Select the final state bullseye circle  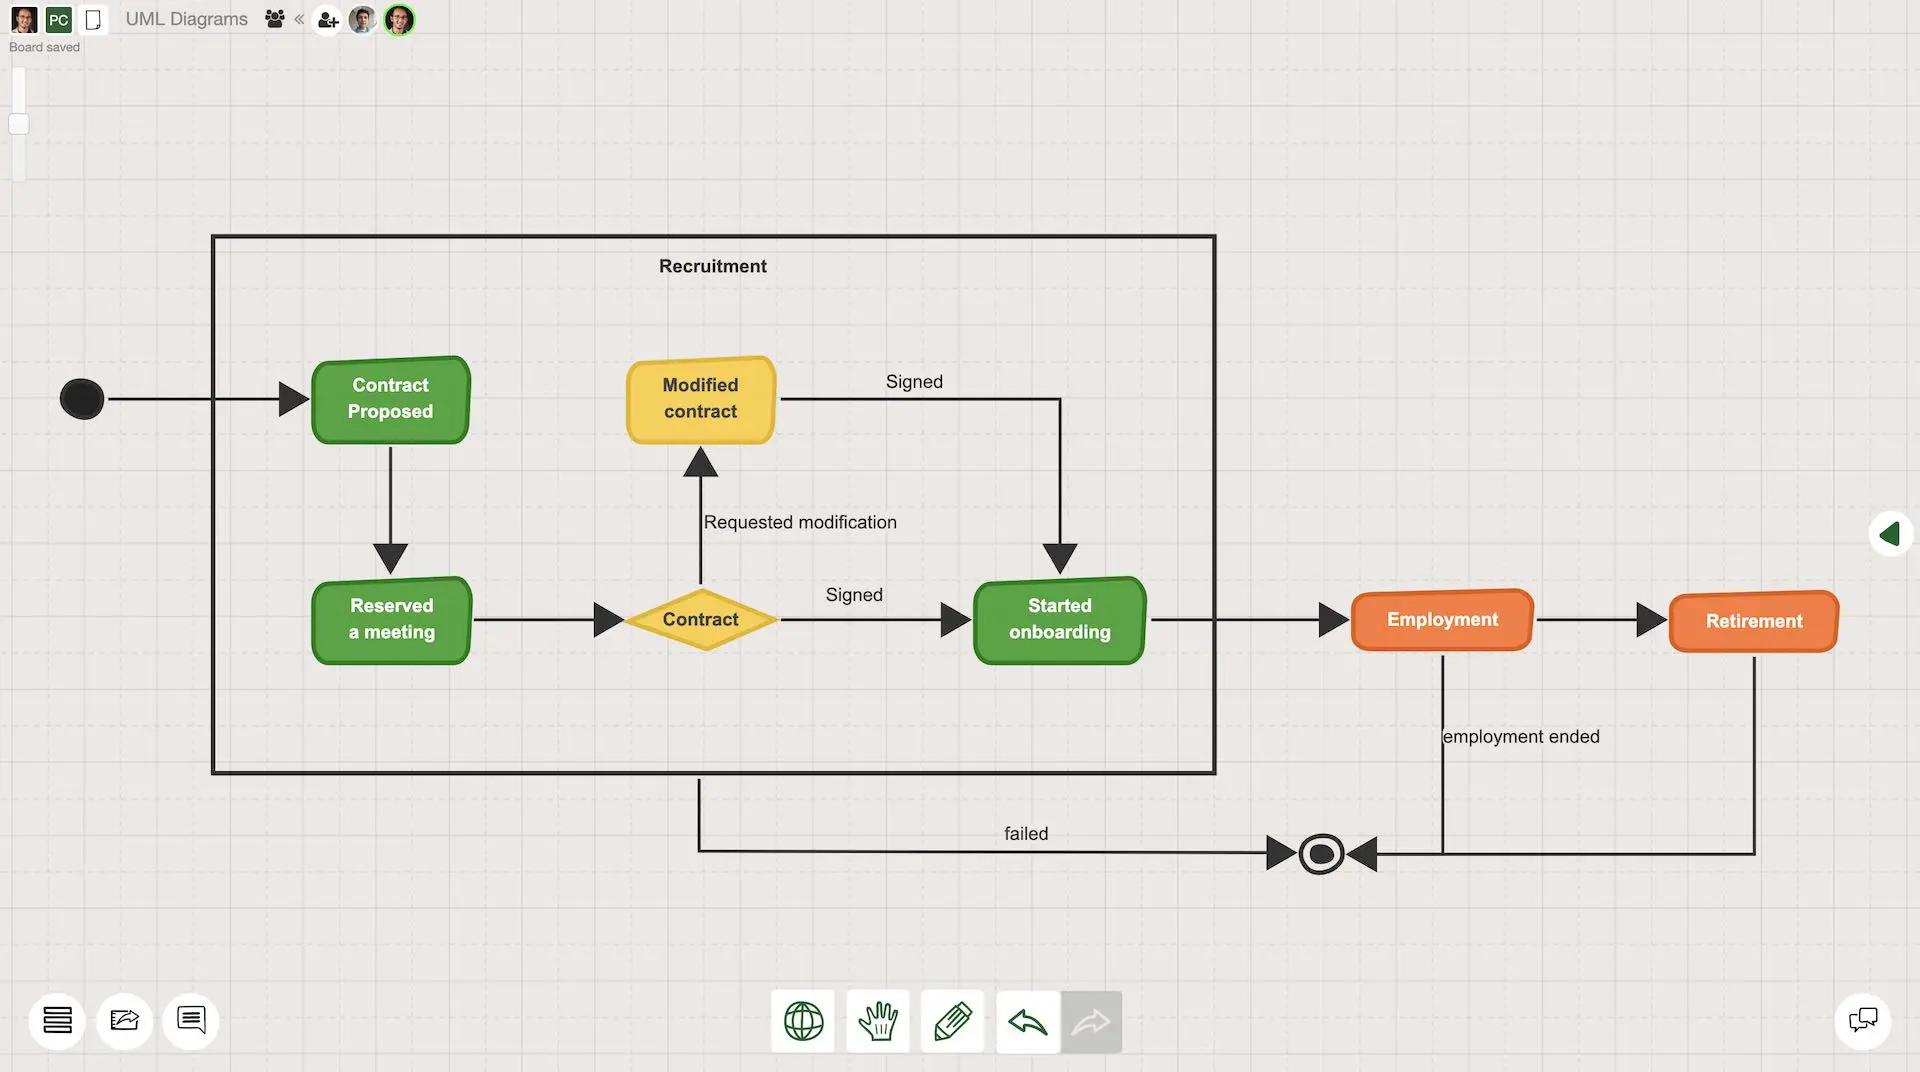pos(1321,854)
